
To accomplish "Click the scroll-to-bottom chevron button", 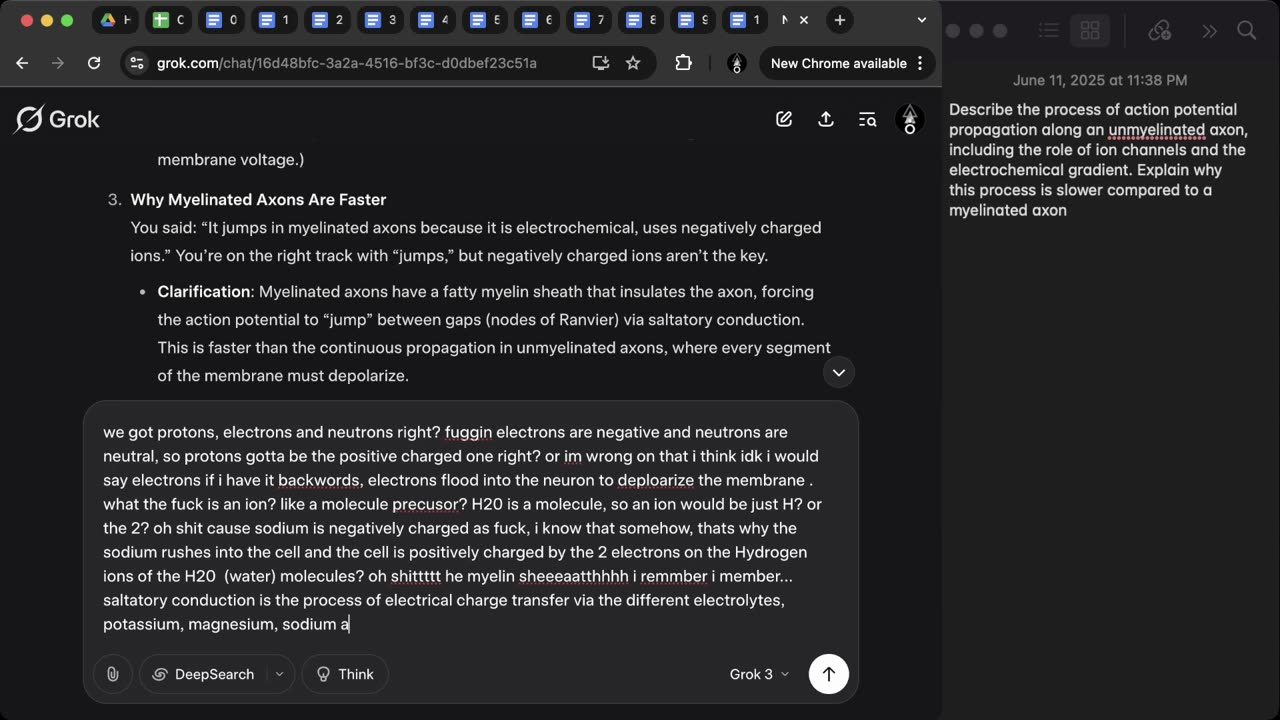I will click(839, 372).
